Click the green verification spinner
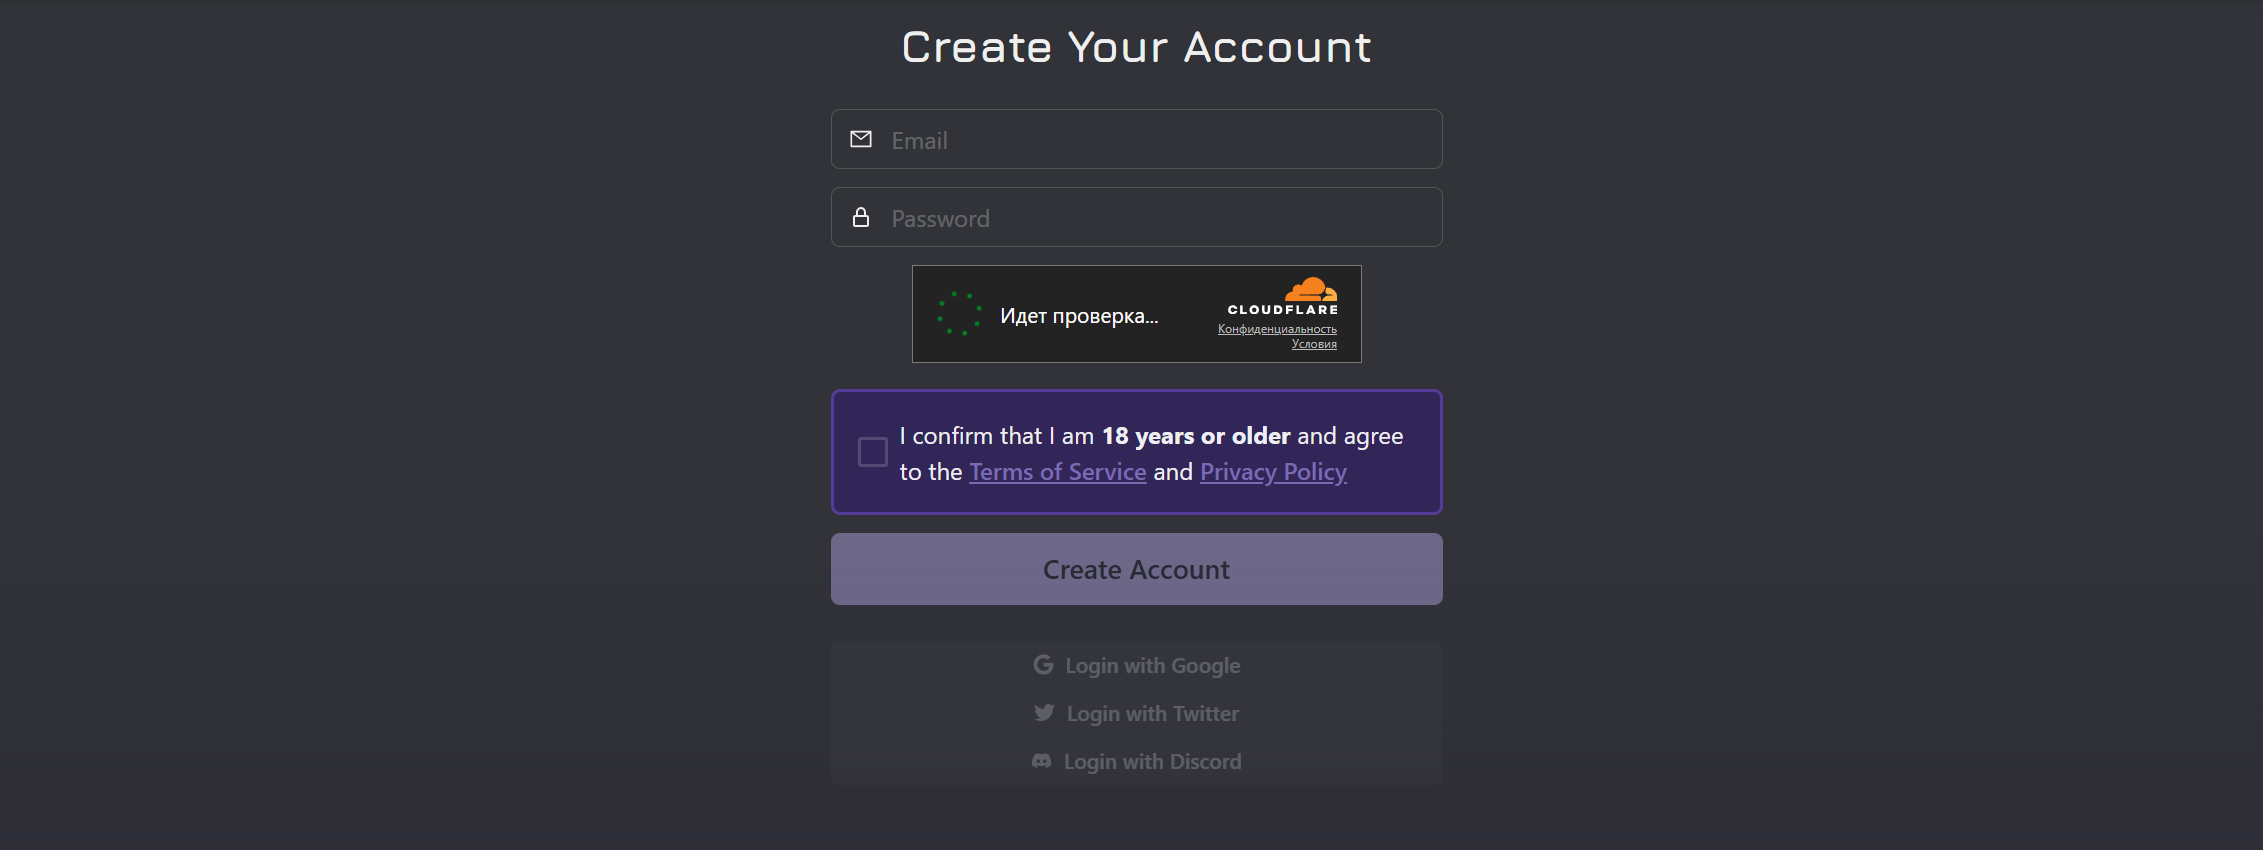 958,314
